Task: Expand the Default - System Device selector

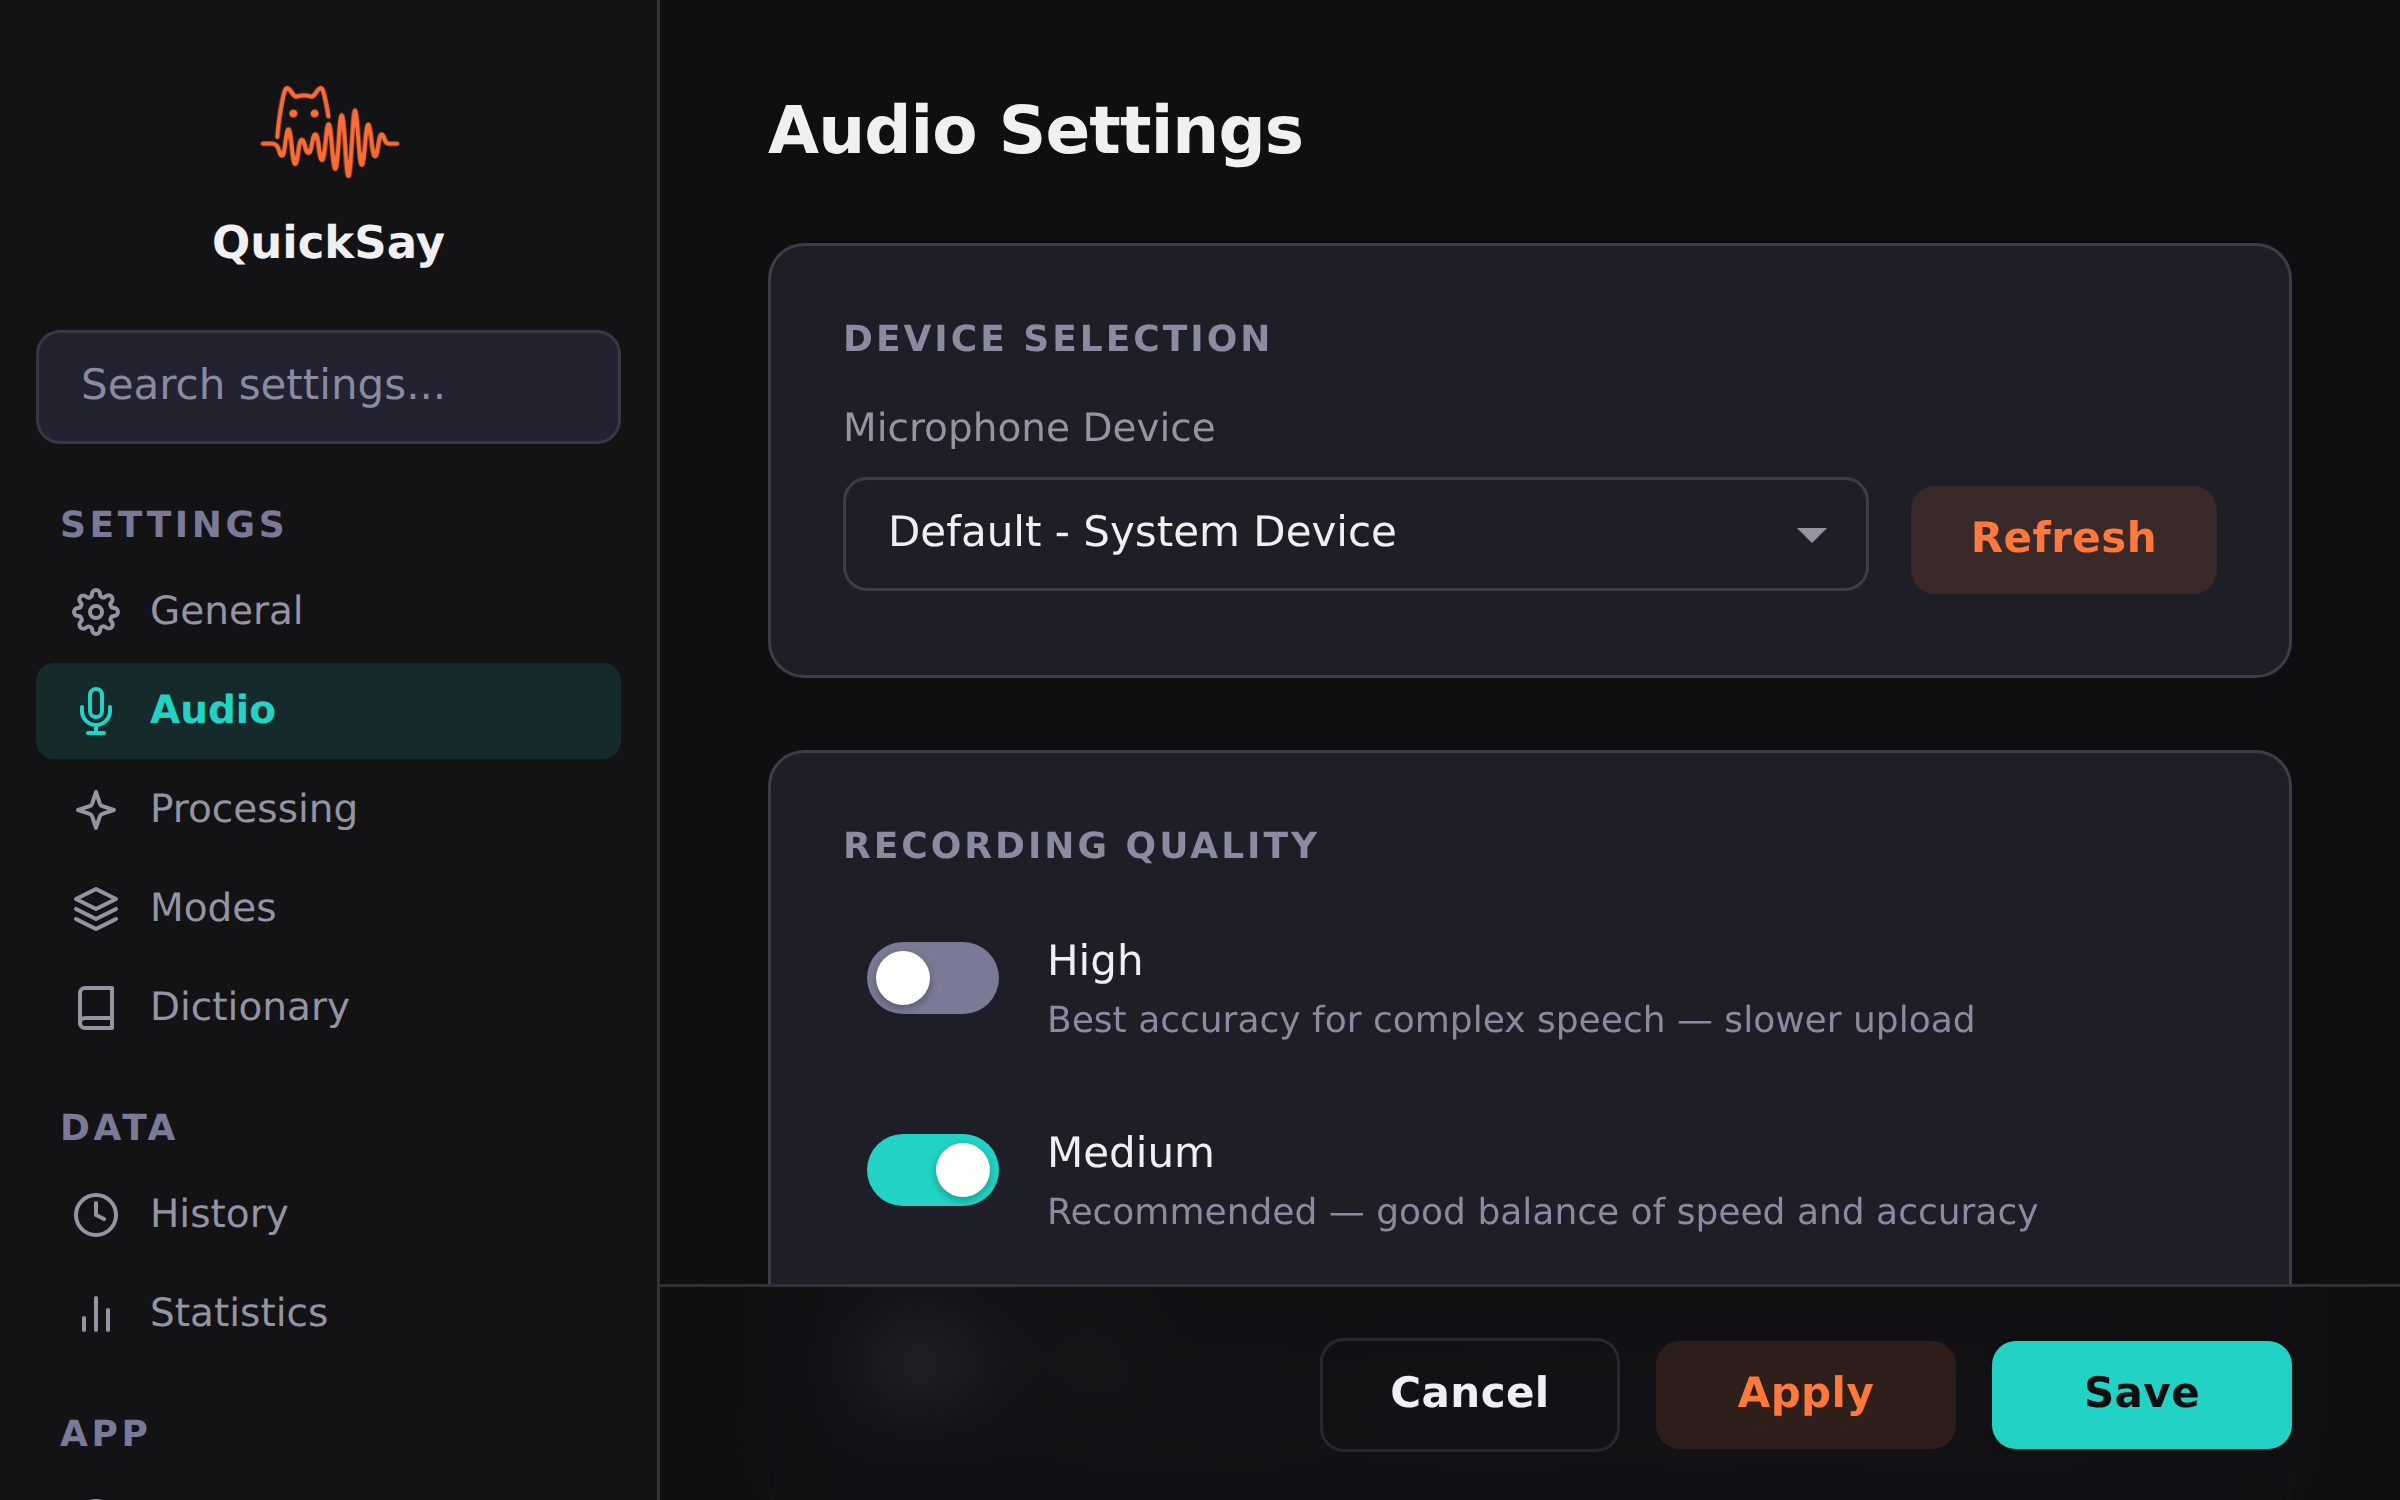Action: tap(1355, 534)
